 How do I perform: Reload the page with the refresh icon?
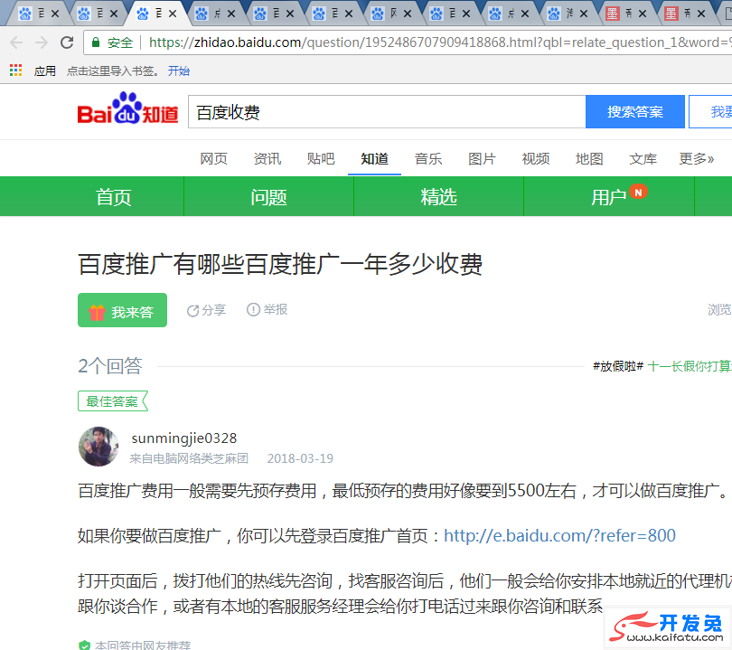[x=67, y=42]
